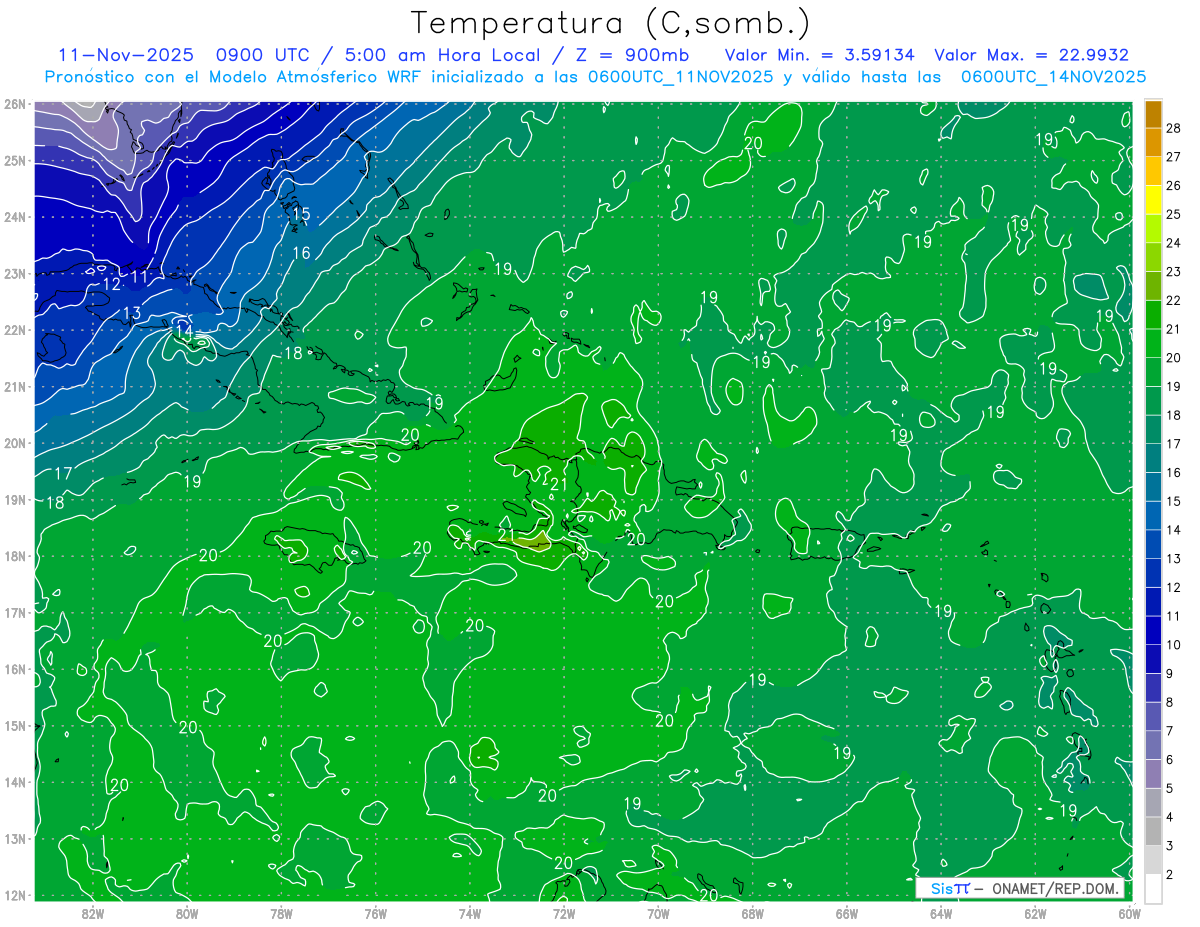Click the 74W longitude axis label

[x=470, y=913]
